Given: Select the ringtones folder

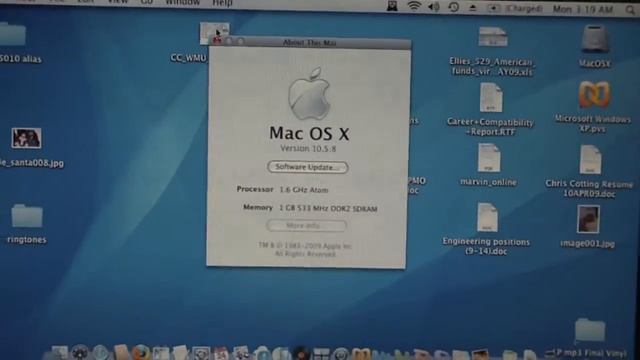Looking at the screenshot, I should 27,216.
